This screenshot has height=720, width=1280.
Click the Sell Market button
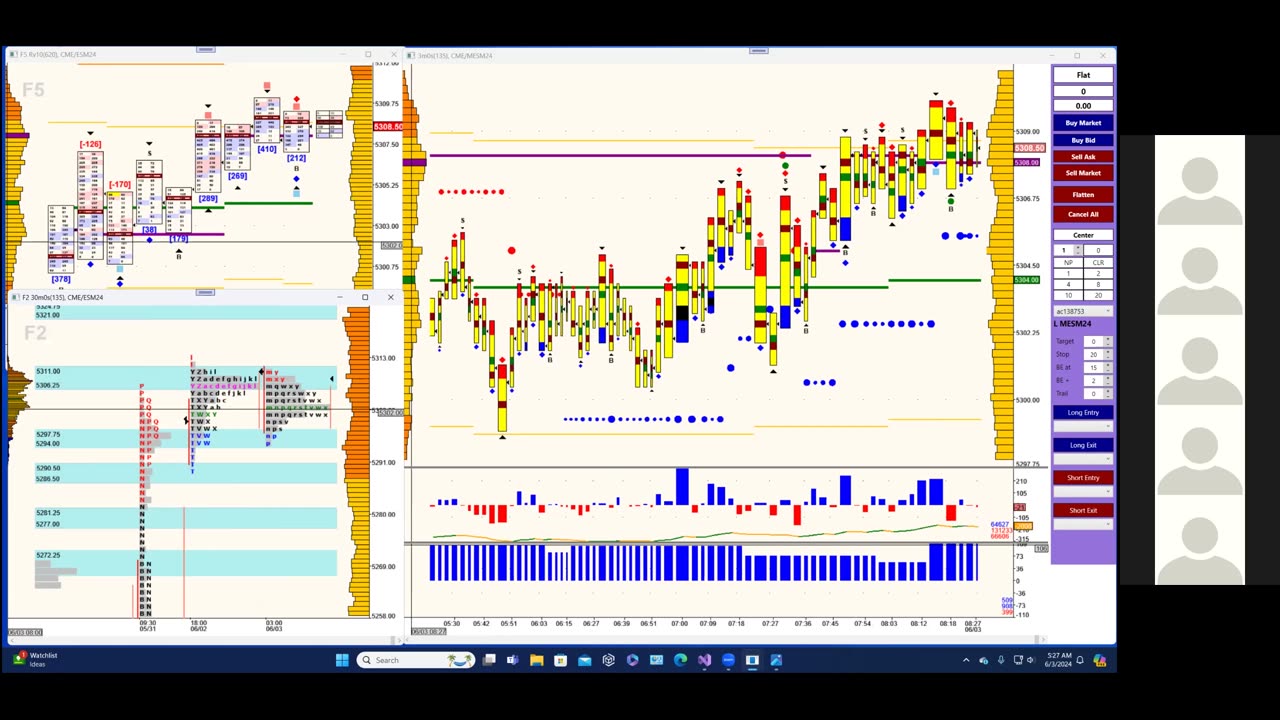click(1083, 173)
